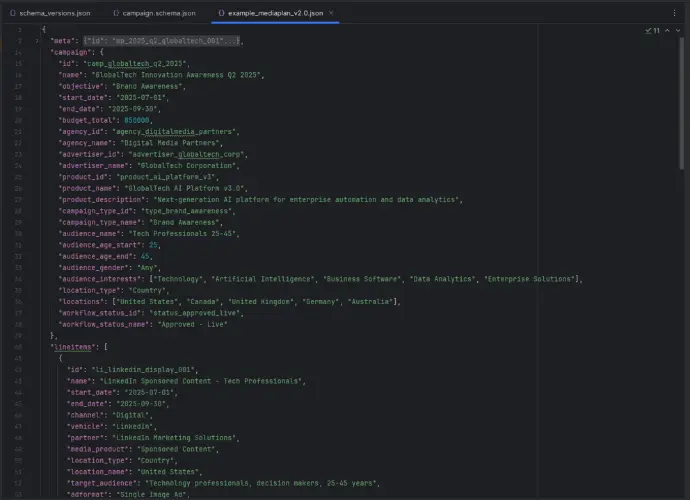Click "advertiser_globaltech_corp" value
Image resolution: width=690 pixels, height=500 pixels.
187,154
